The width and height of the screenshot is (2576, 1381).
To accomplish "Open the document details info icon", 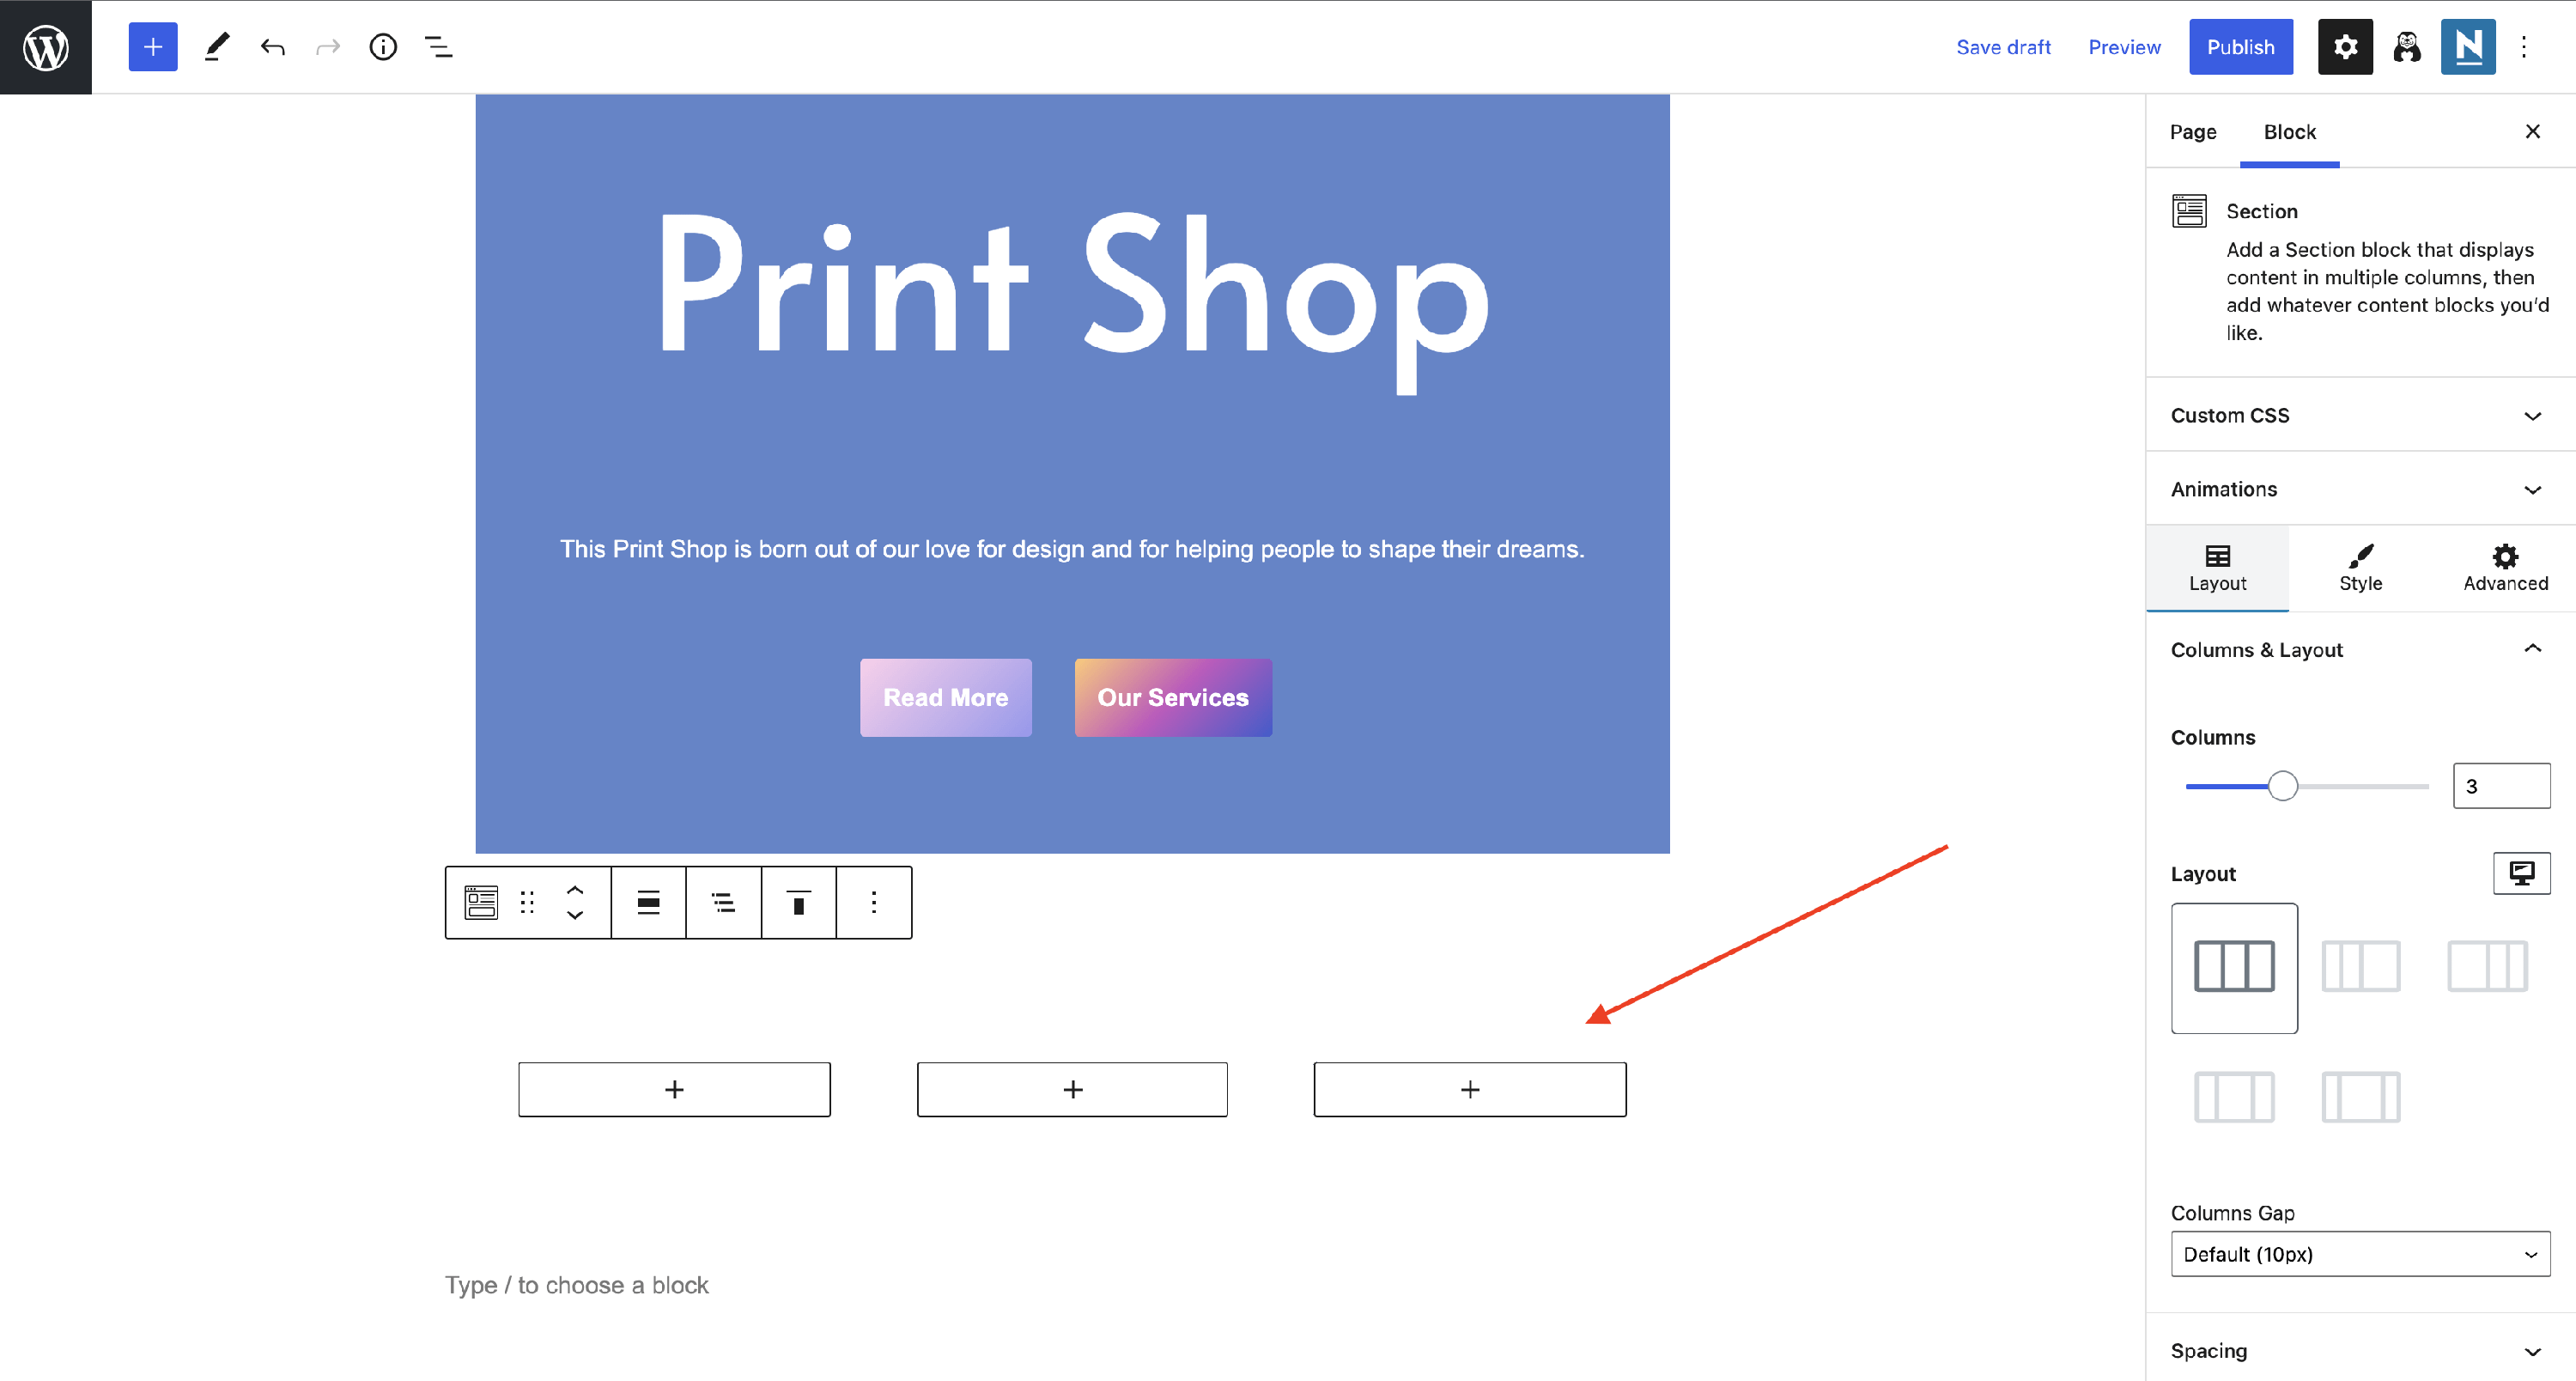I will (383, 47).
